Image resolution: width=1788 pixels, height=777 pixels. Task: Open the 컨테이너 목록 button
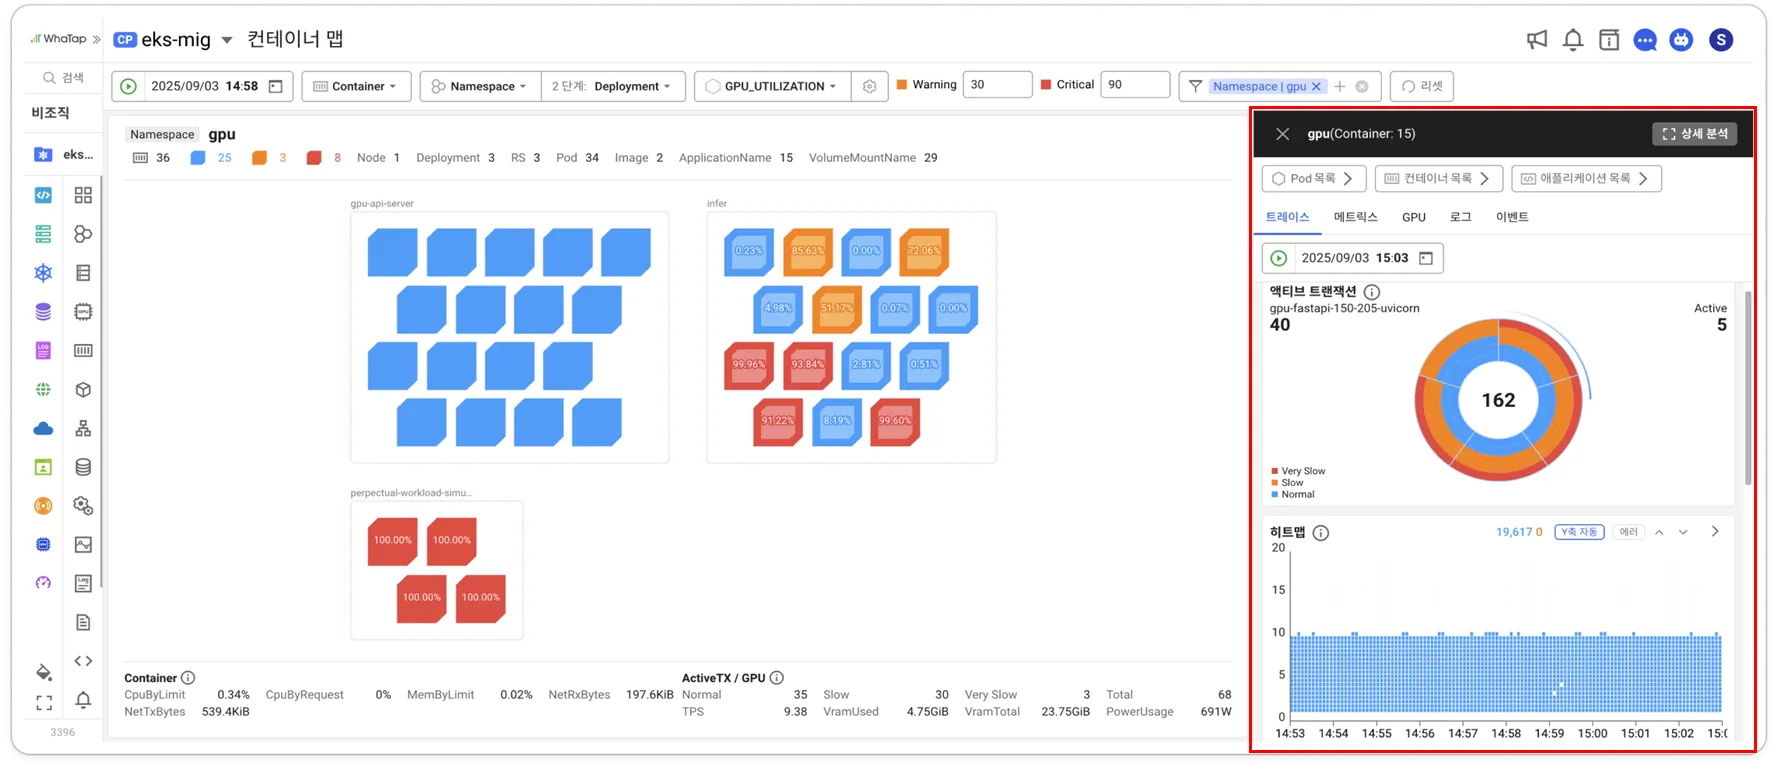coord(1438,179)
